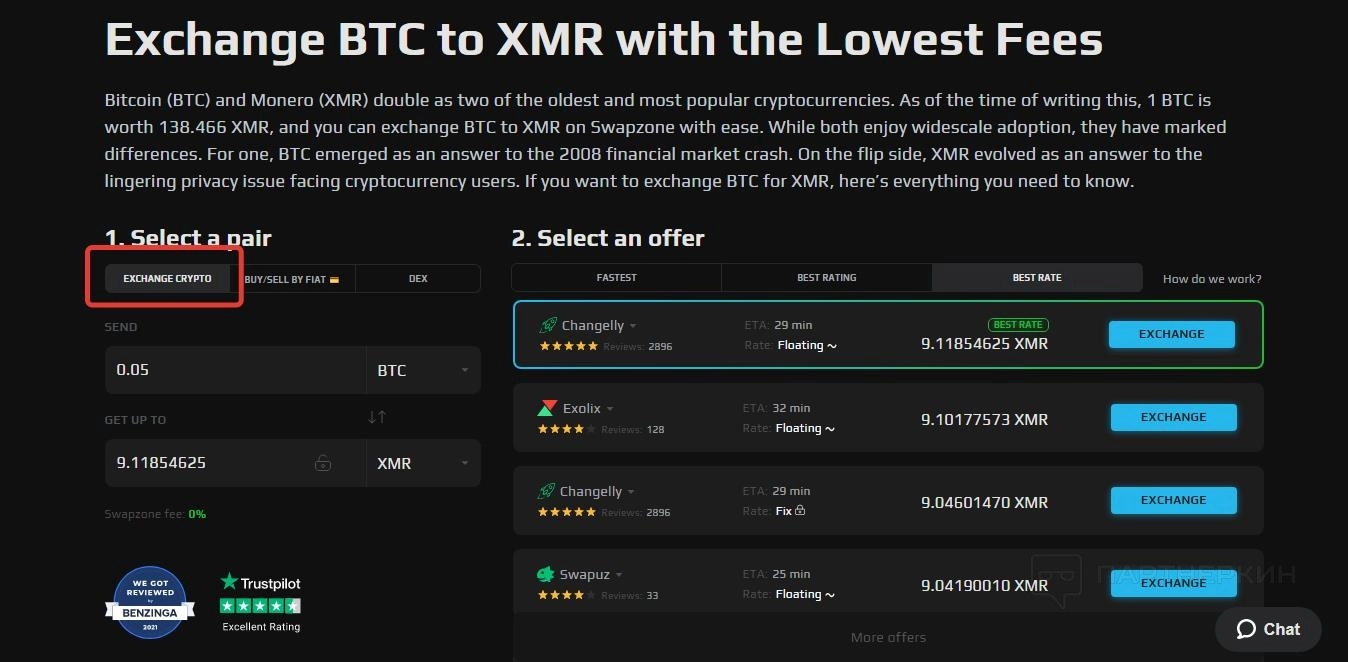Expand Swapuz offer details arrow
This screenshot has height=662, width=1348.
619,575
